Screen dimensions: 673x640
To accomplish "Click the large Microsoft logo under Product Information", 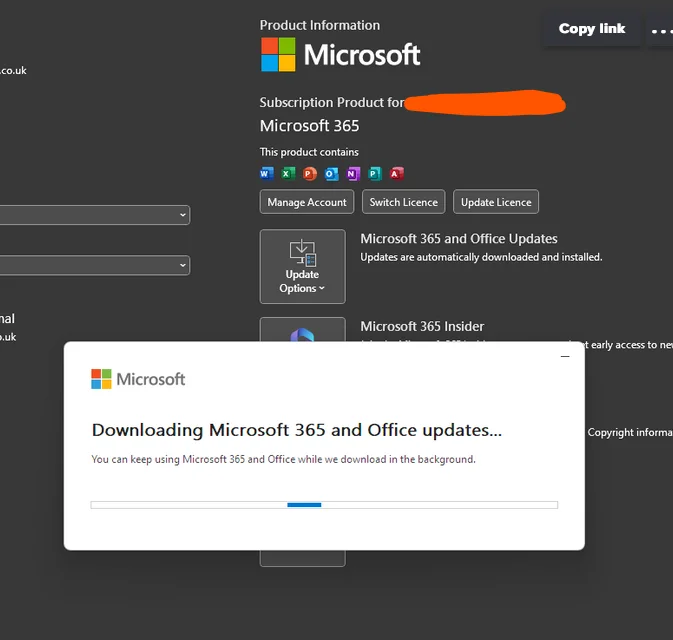I will point(340,55).
